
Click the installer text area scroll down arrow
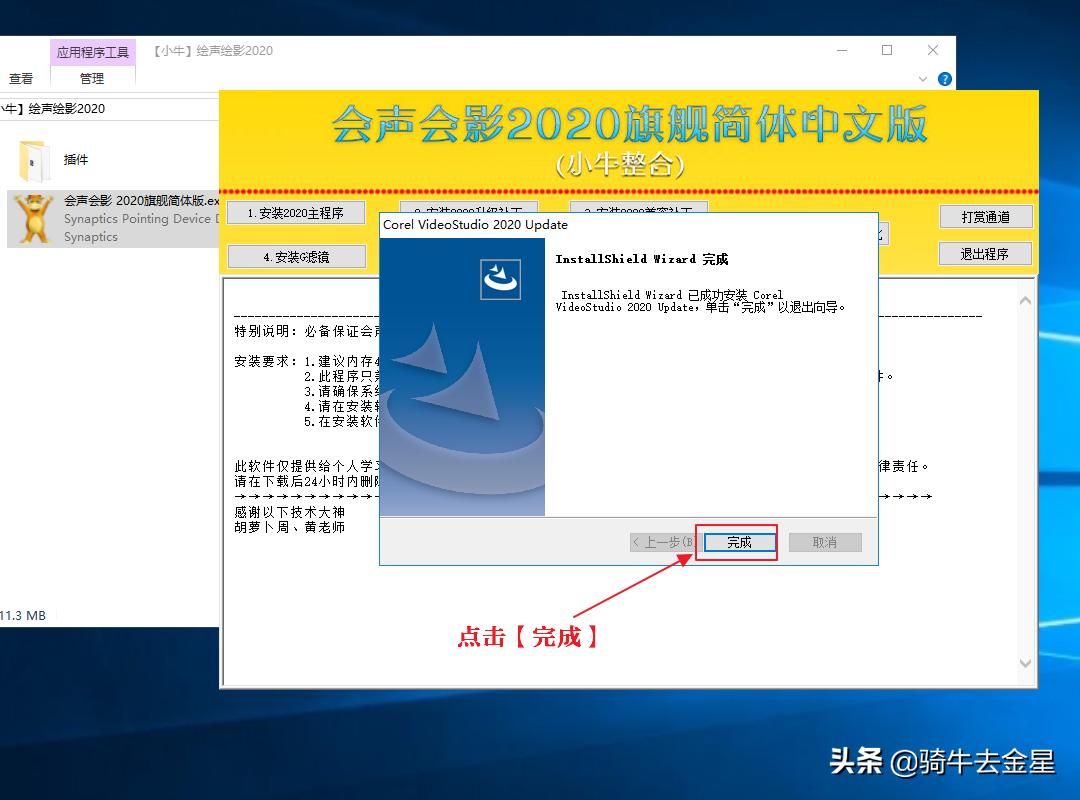point(1025,663)
